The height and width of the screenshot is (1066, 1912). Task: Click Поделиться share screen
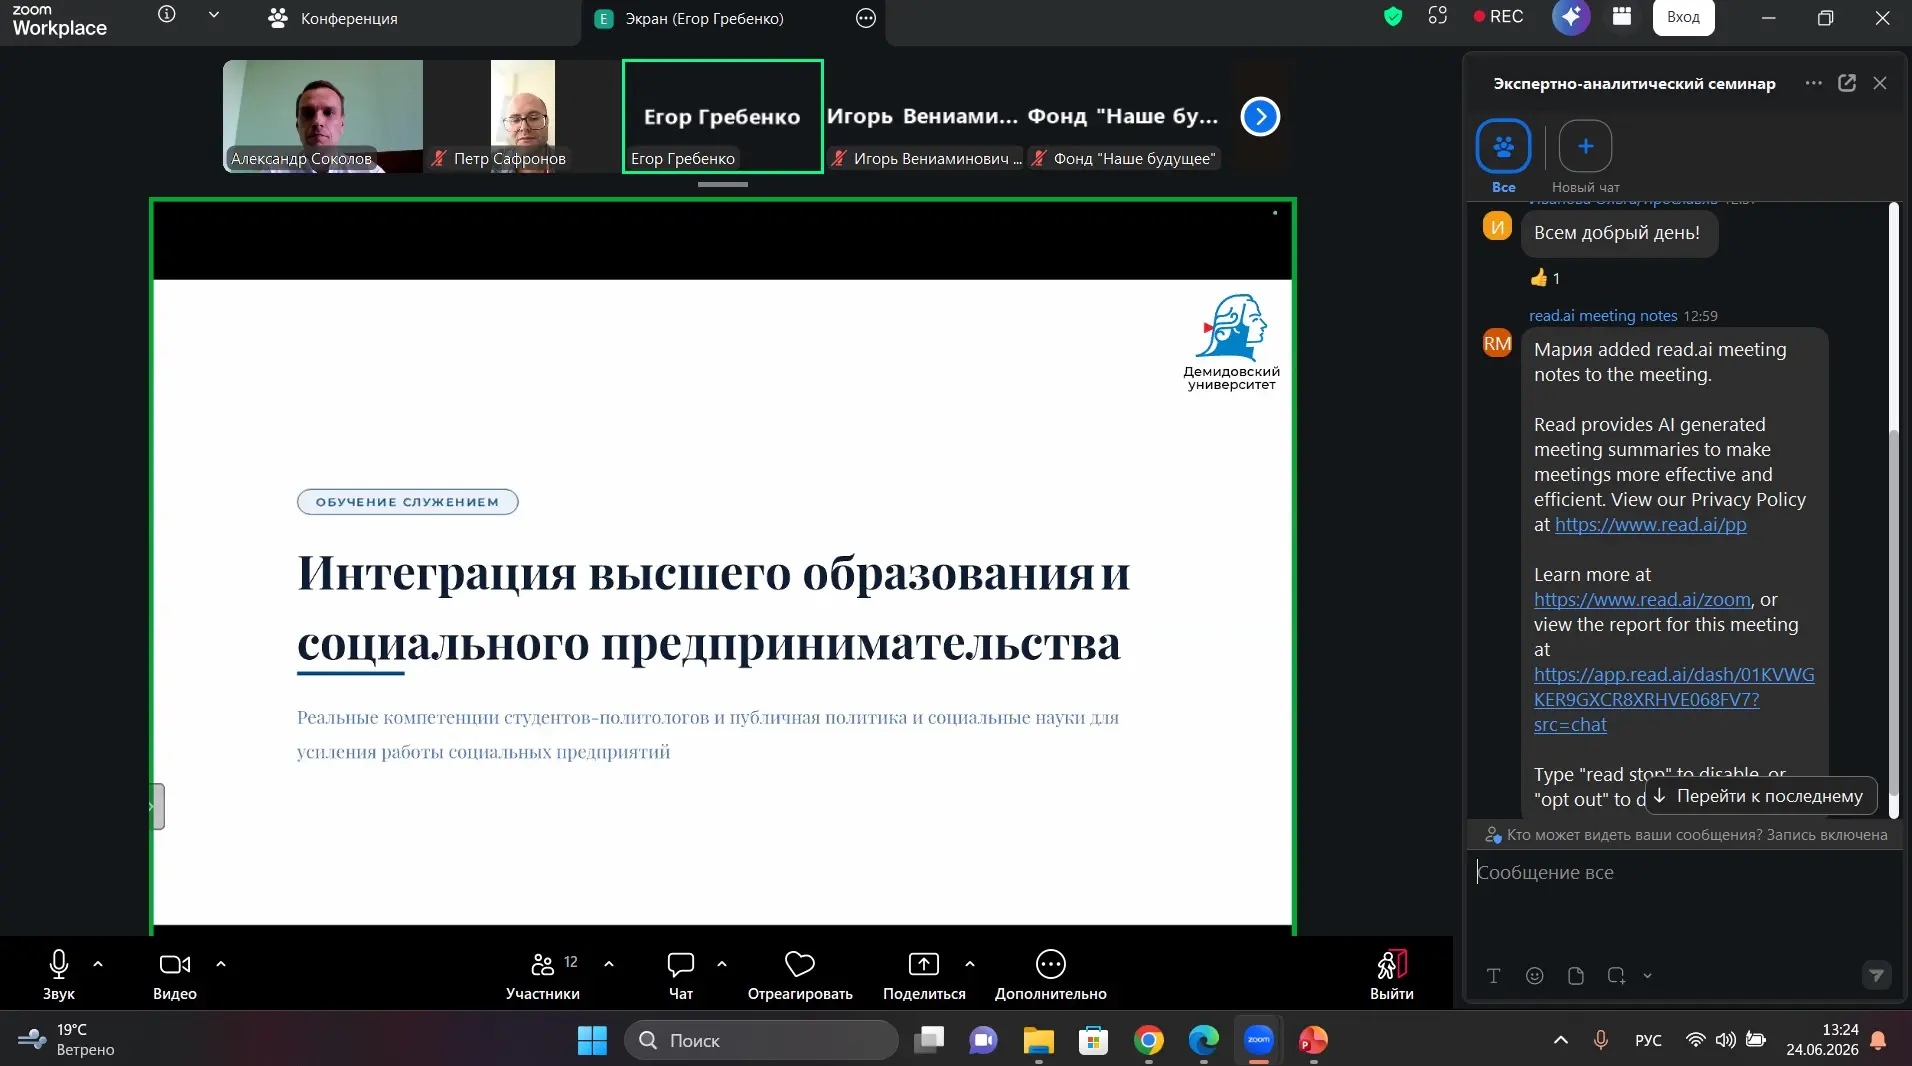pyautogui.click(x=924, y=975)
